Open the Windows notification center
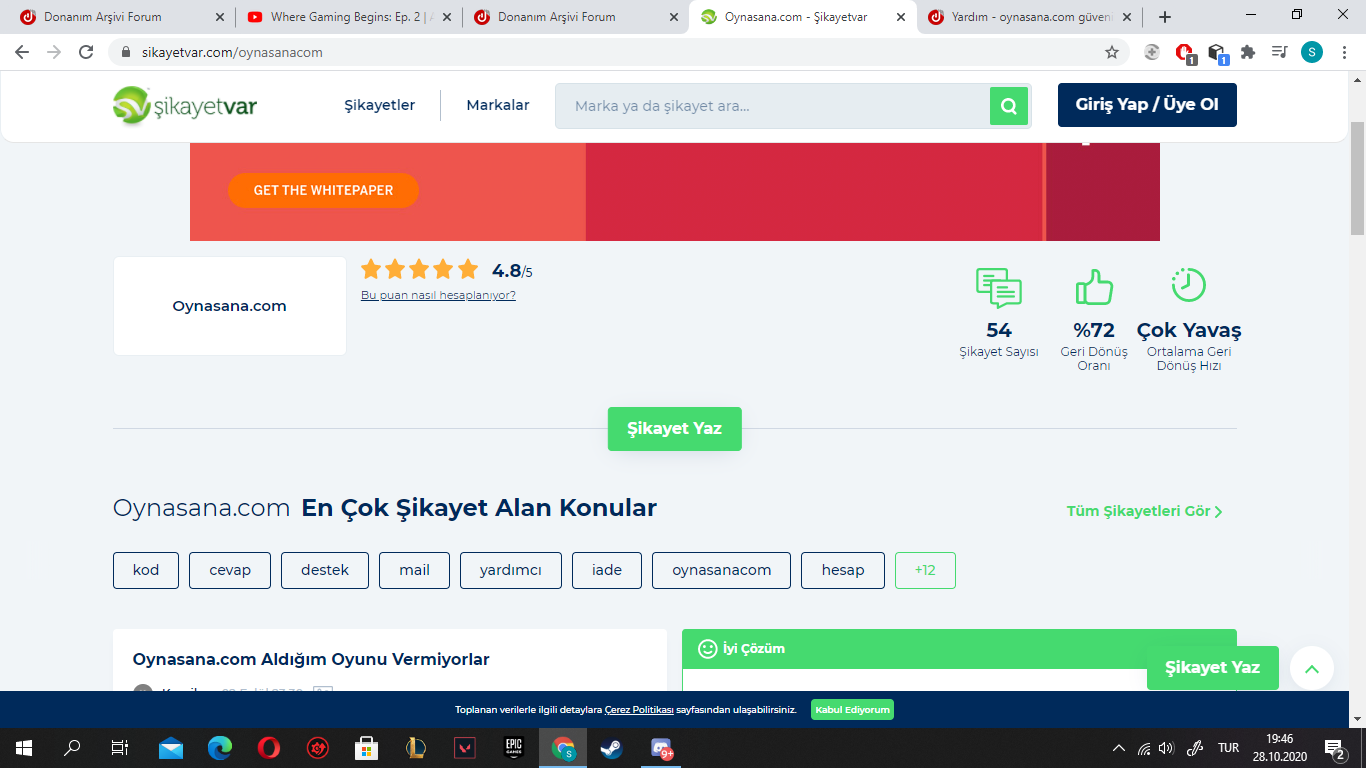 click(1334, 748)
